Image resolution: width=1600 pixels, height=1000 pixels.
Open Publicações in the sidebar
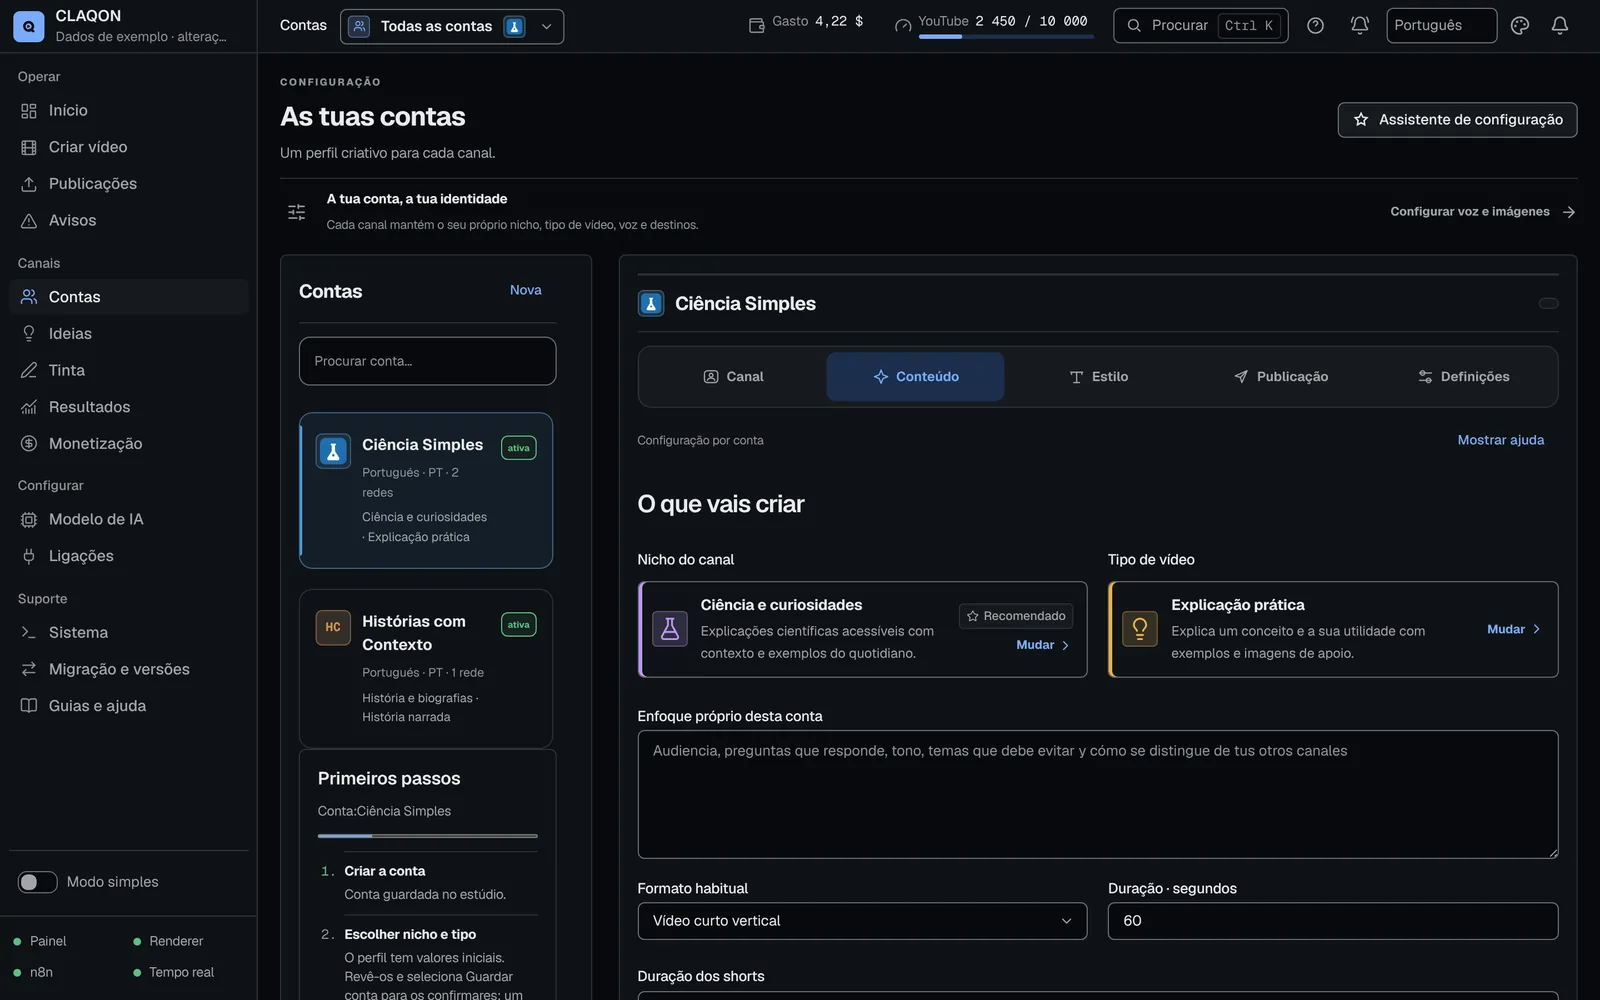click(128, 184)
